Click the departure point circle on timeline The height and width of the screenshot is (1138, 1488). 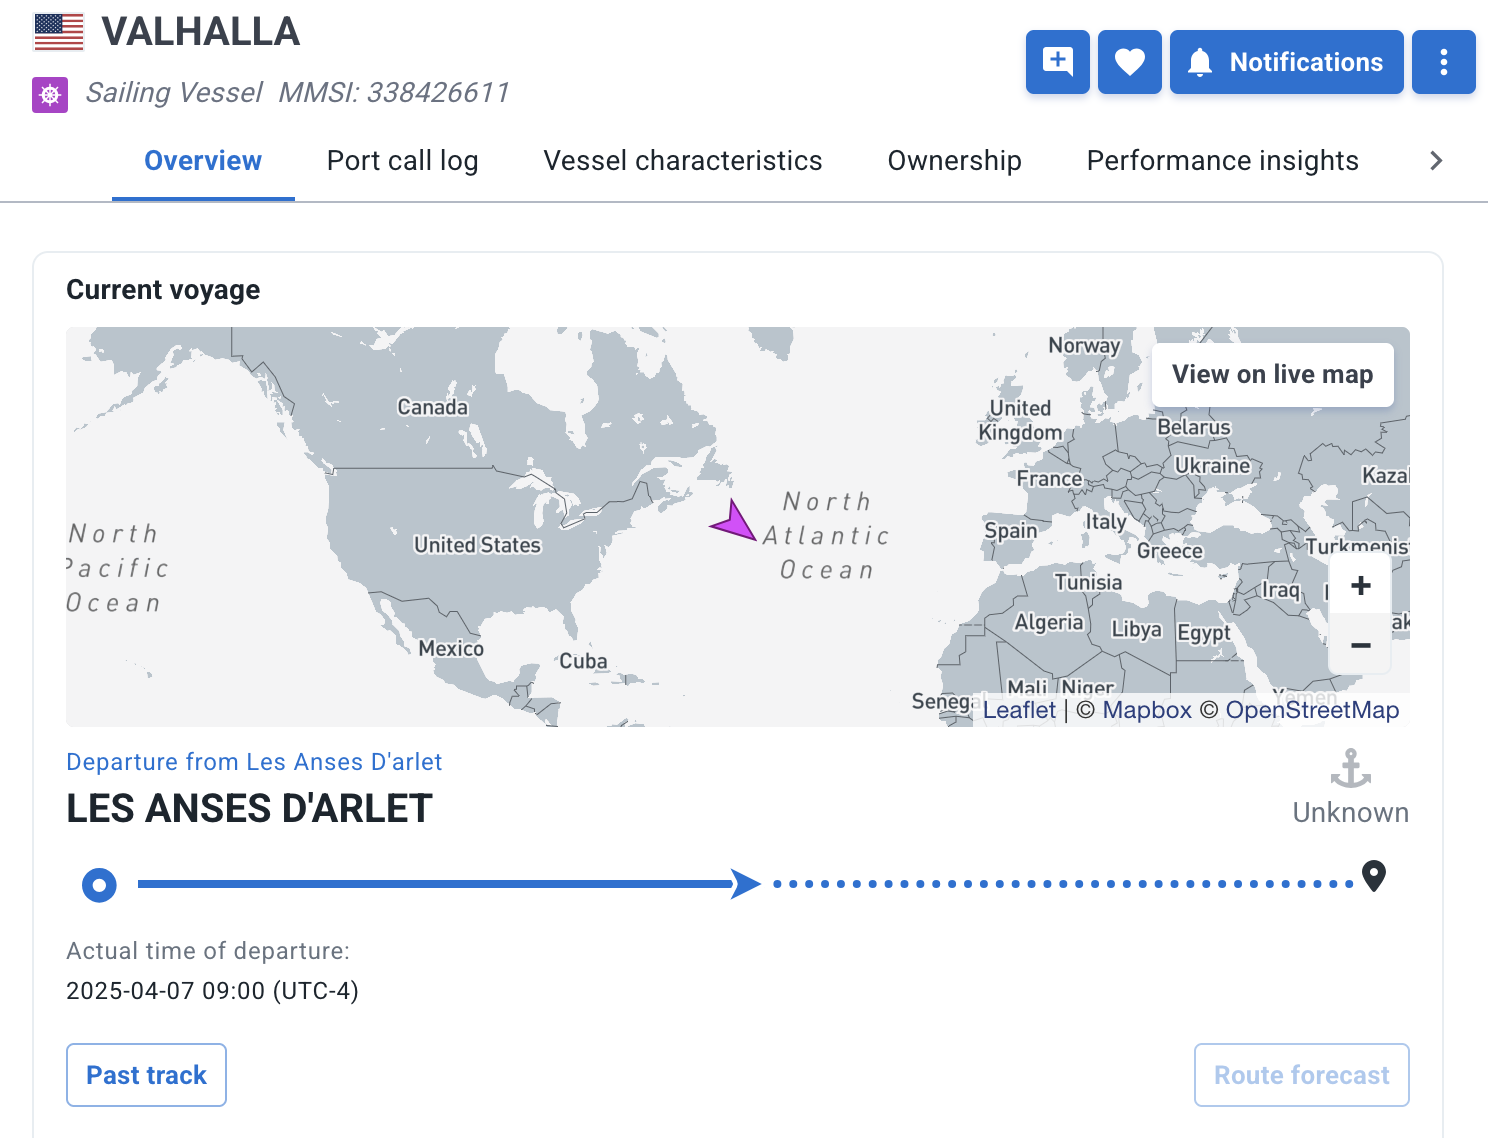(x=99, y=885)
